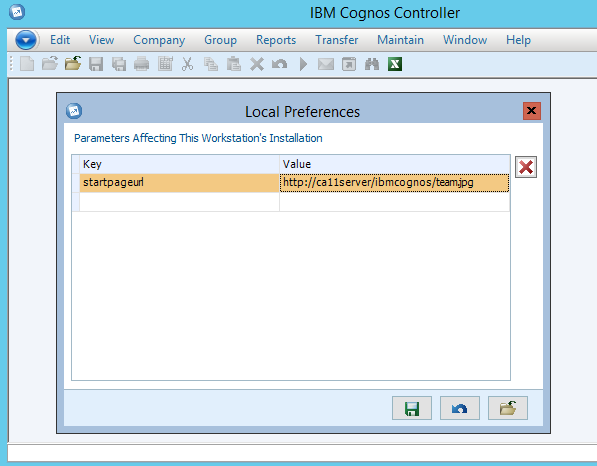Click the yellow open folder toolbar icon
597x466 pixels.
[x=73, y=64]
